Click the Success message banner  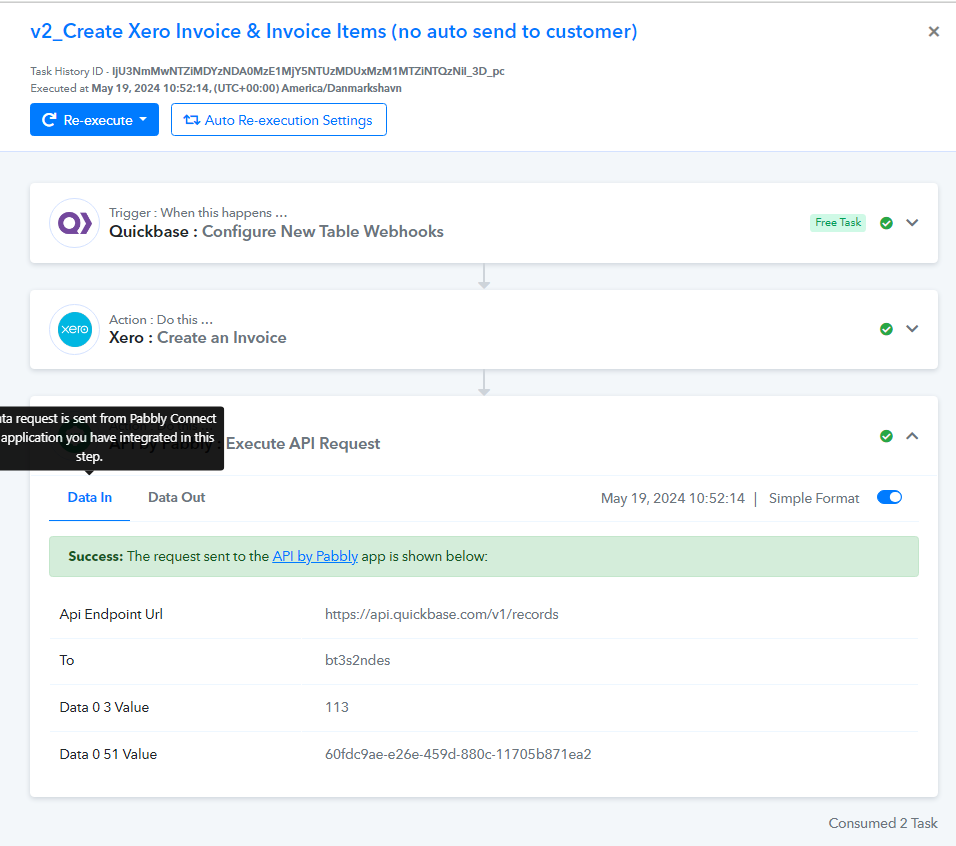(483, 556)
